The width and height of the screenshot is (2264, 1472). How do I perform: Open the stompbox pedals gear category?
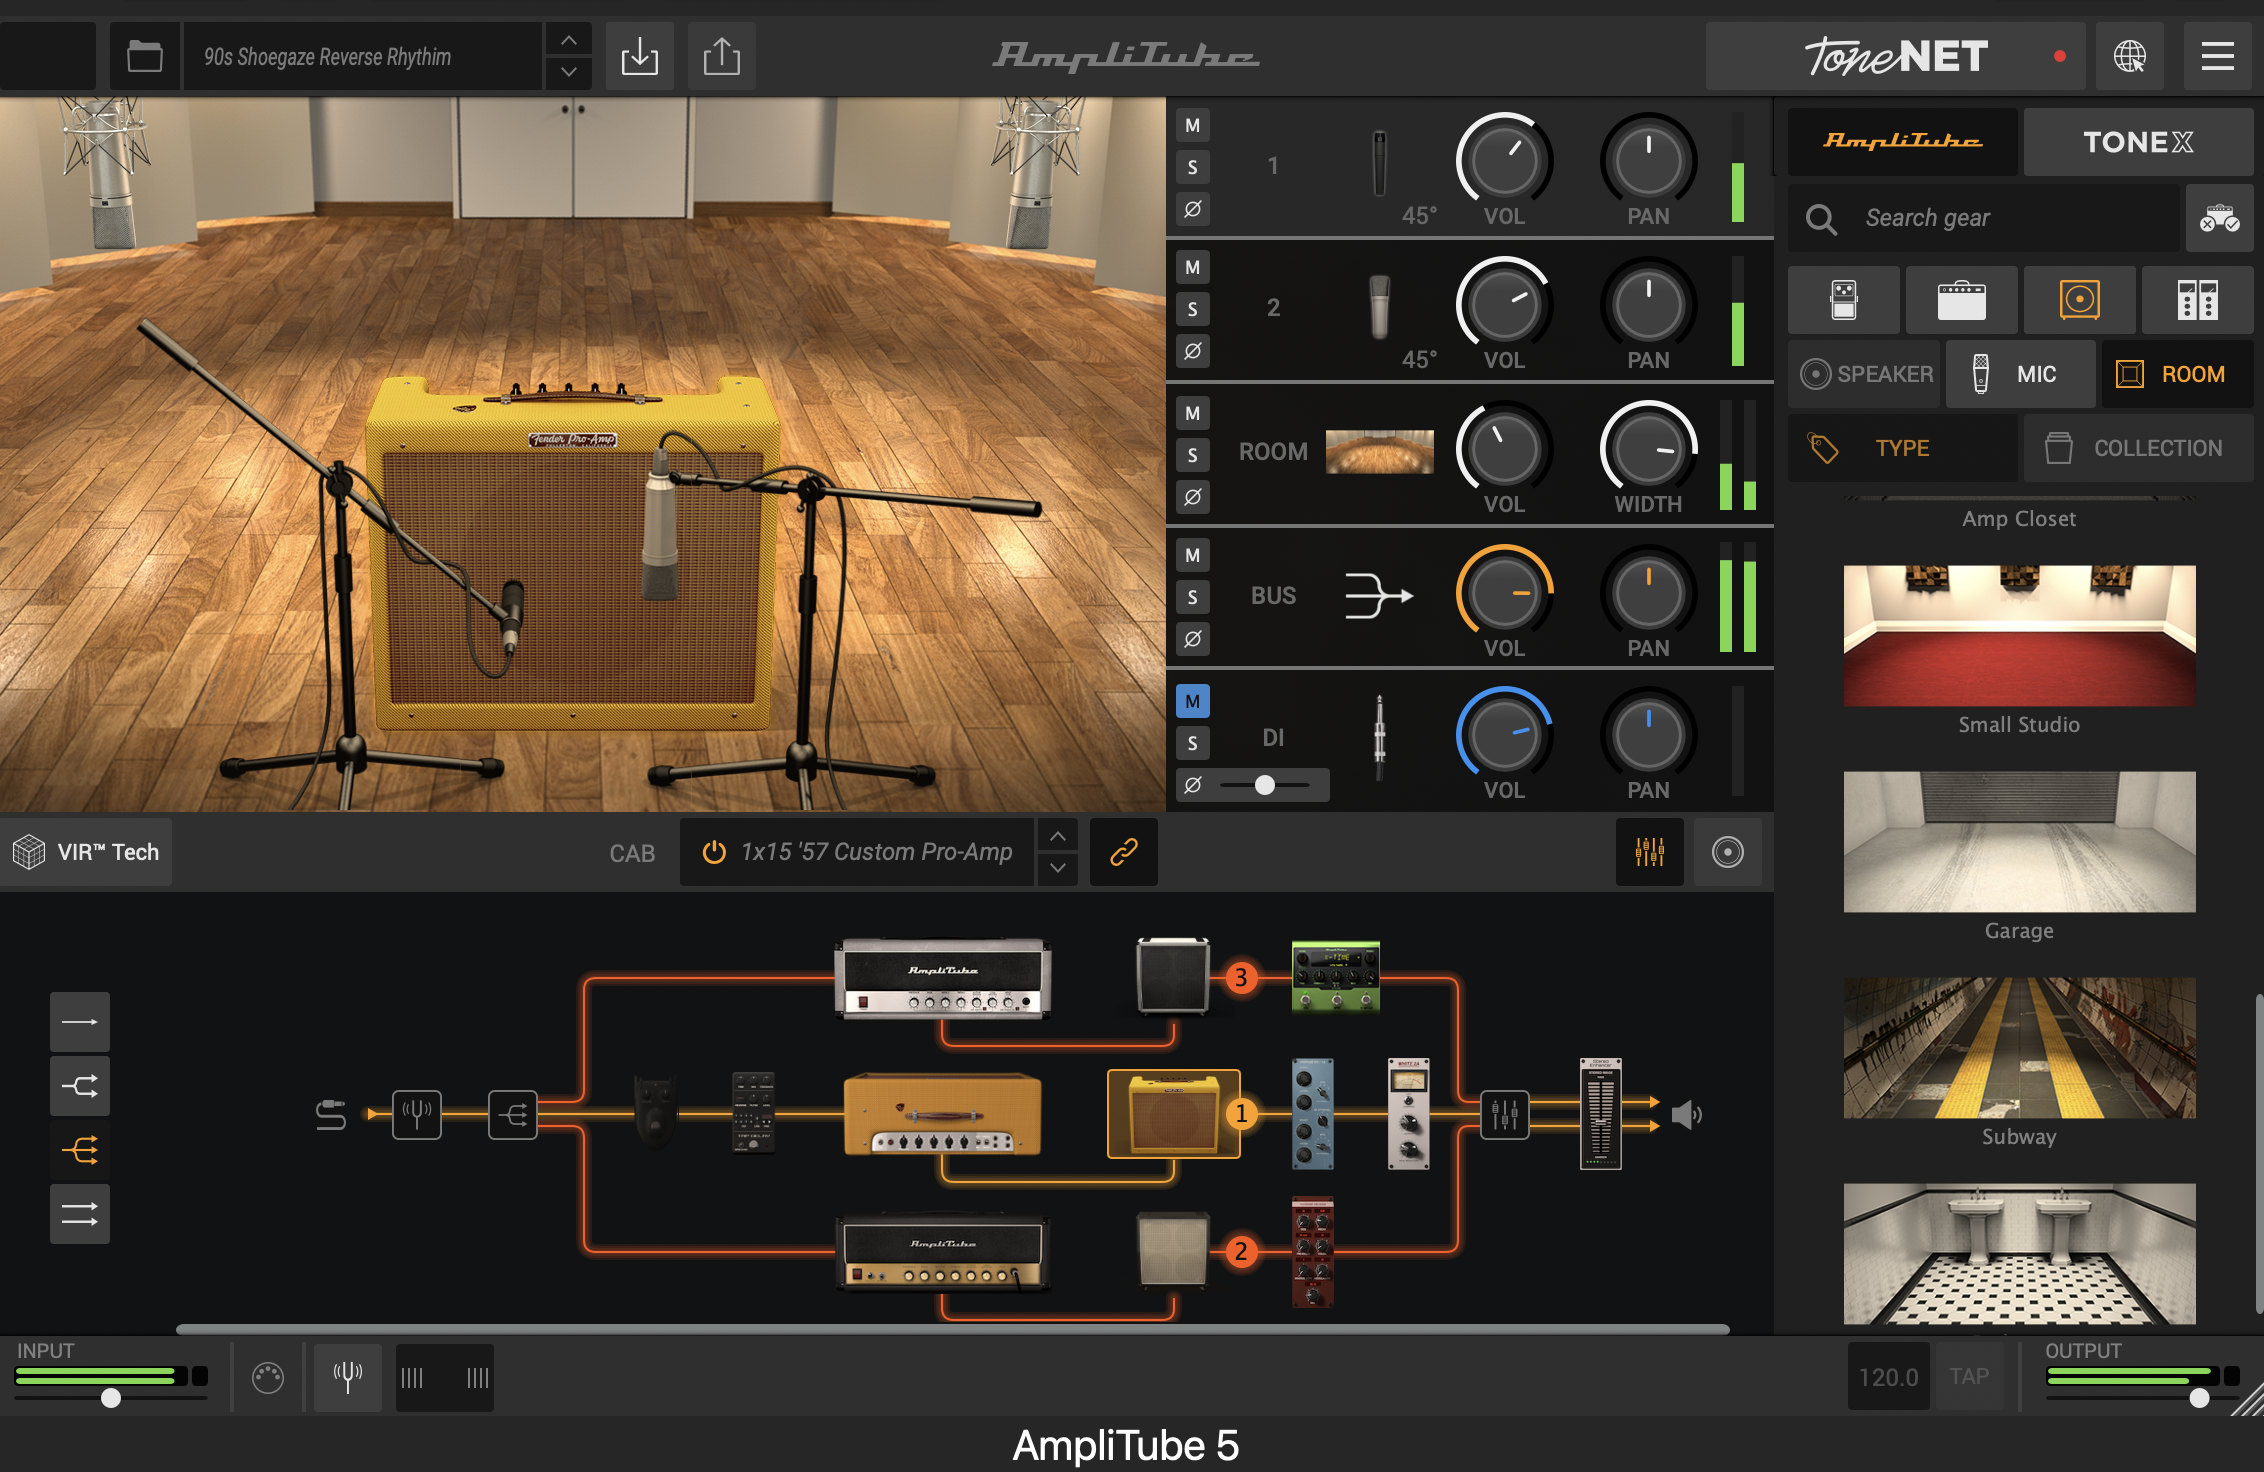pos(1843,300)
